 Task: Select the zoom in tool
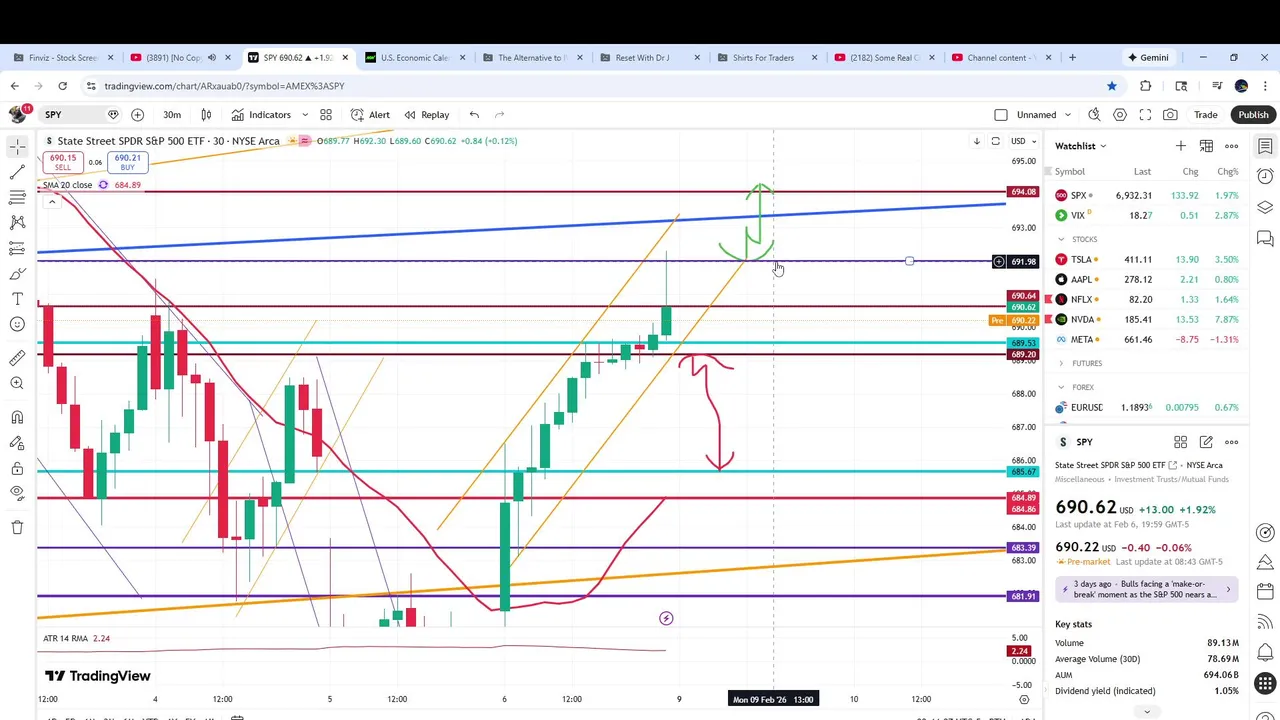(17, 383)
